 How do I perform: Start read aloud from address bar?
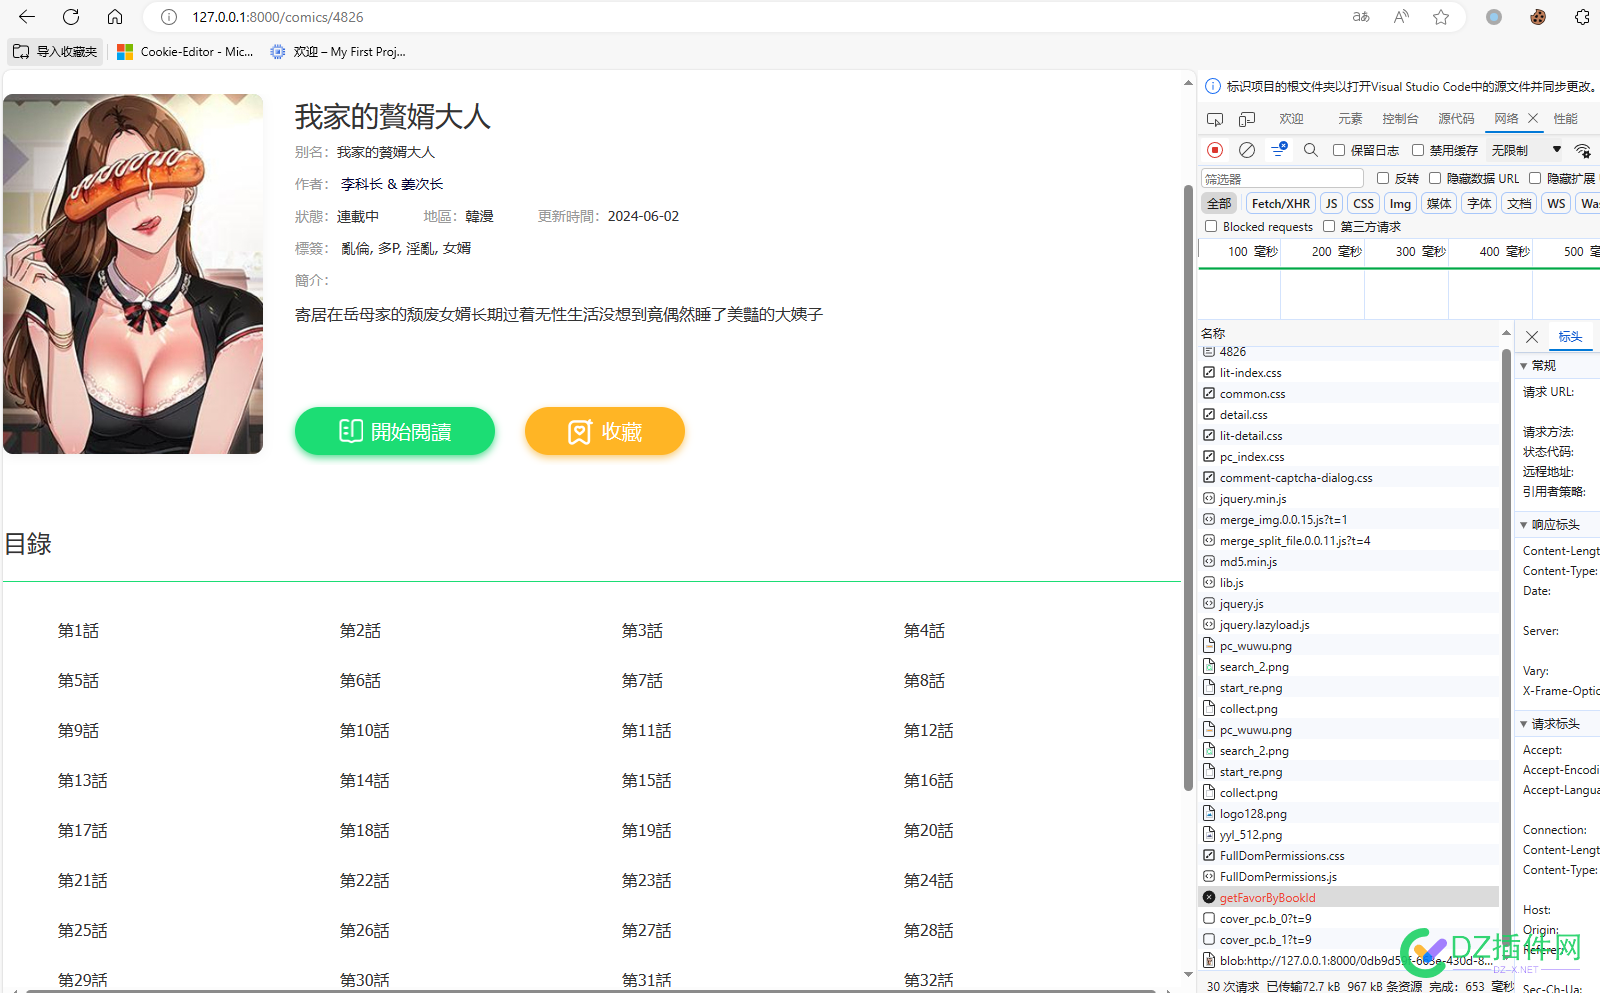coord(1401,17)
